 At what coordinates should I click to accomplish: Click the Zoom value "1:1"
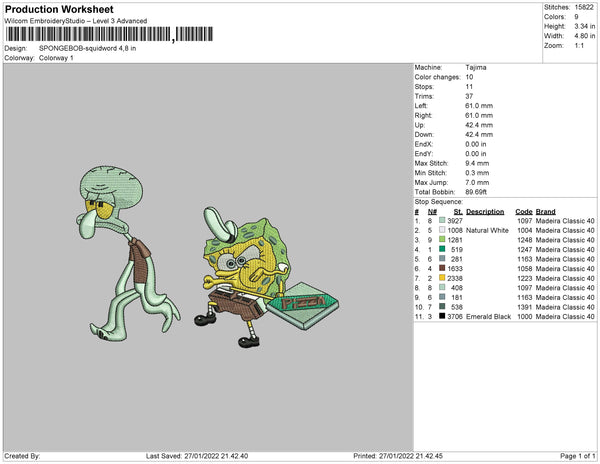pyautogui.click(x=579, y=46)
